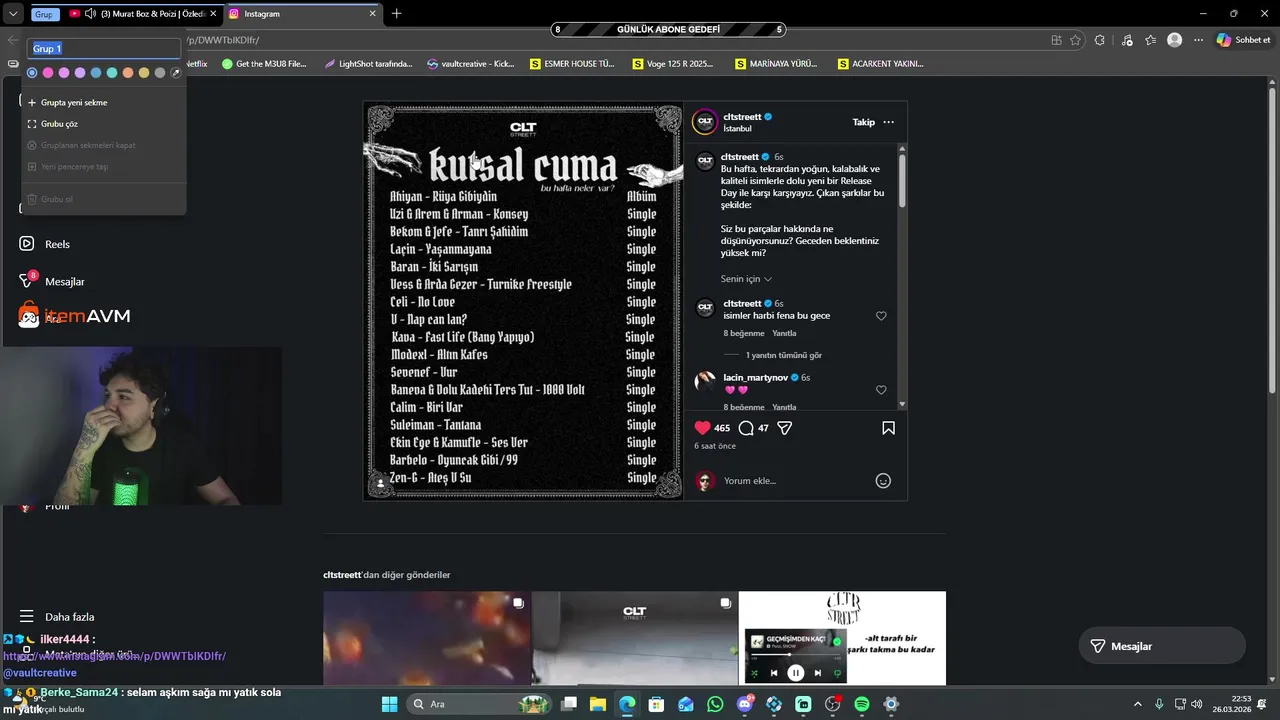Open the browser profile avatar
Viewport: 1280px width, 720px height.
1175,40
